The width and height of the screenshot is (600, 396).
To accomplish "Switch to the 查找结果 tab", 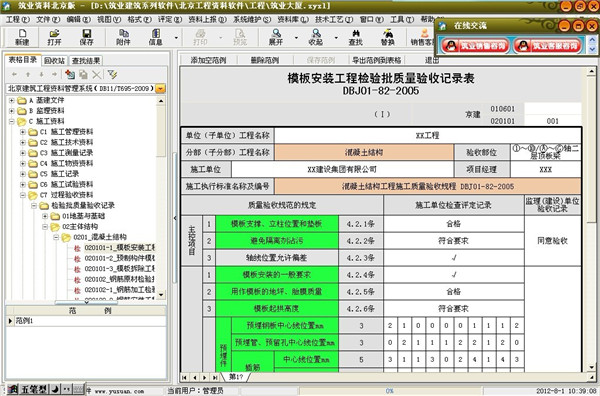I will click(86, 60).
